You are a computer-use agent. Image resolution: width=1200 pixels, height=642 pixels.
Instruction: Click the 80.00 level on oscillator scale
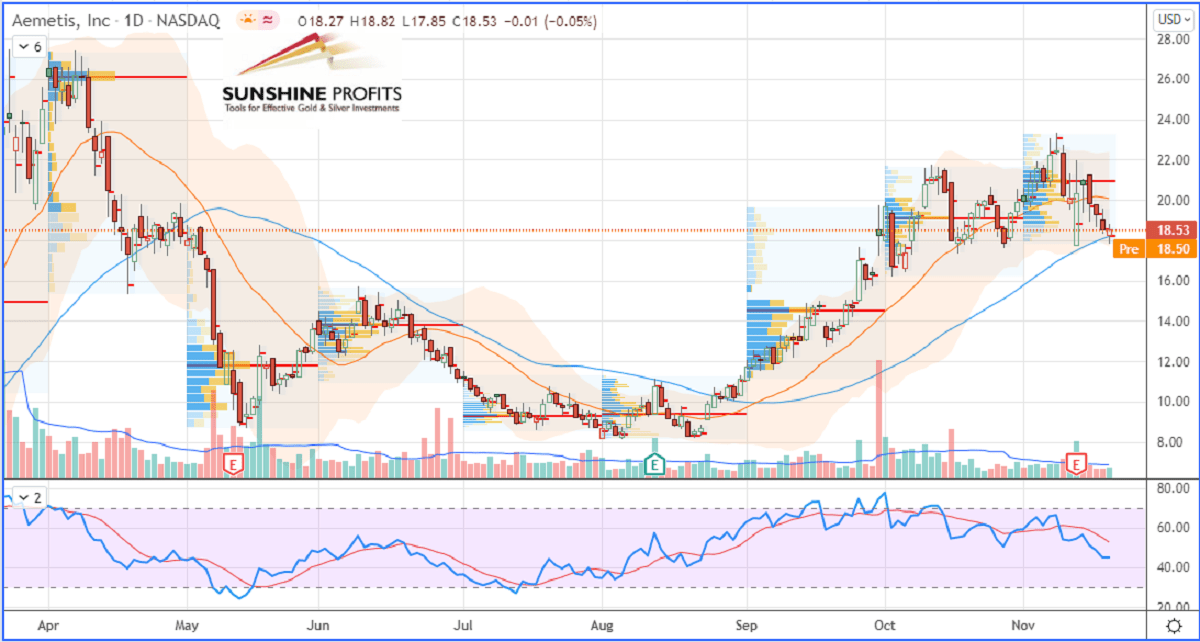click(1171, 489)
